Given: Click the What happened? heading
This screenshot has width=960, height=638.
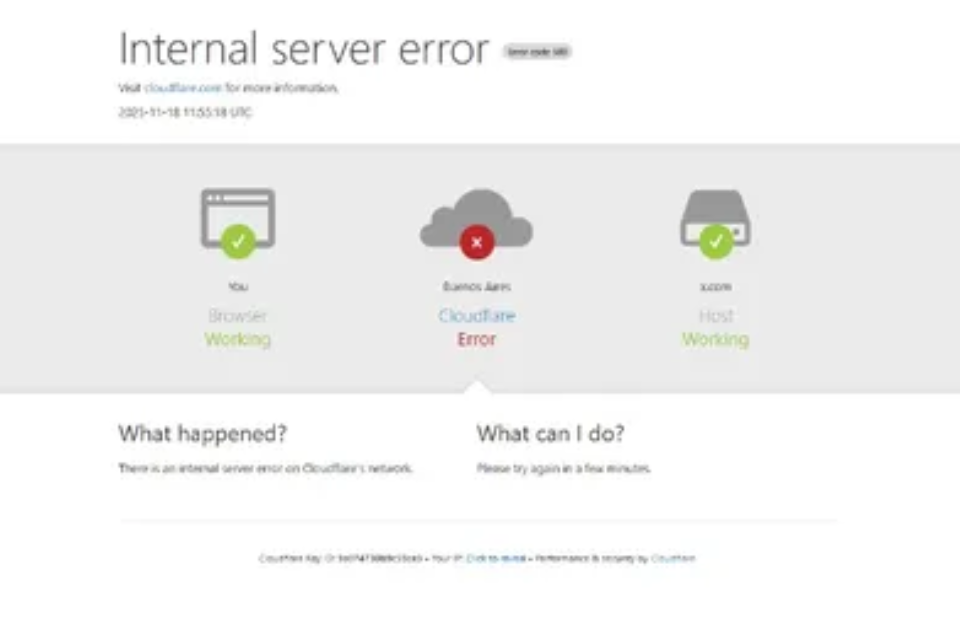Looking at the screenshot, I should 203,433.
